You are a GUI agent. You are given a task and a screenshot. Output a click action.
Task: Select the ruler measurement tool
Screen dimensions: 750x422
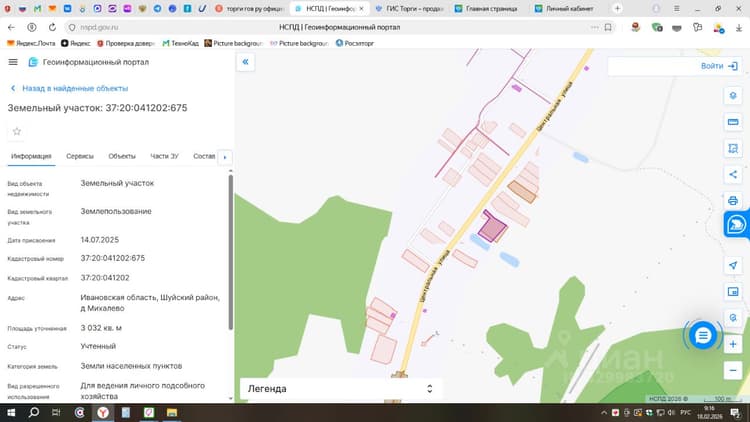tap(733, 122)
